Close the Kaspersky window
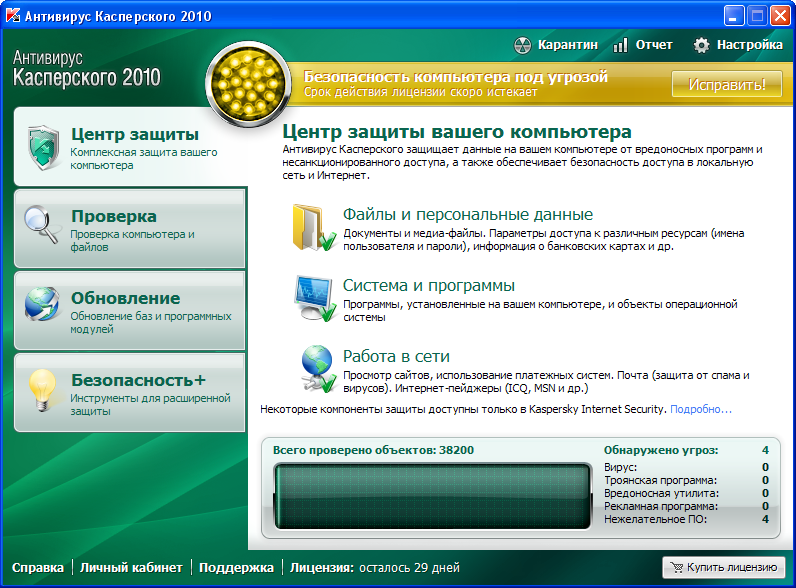The height and width of the screenshot is (588, 796). 780,16
